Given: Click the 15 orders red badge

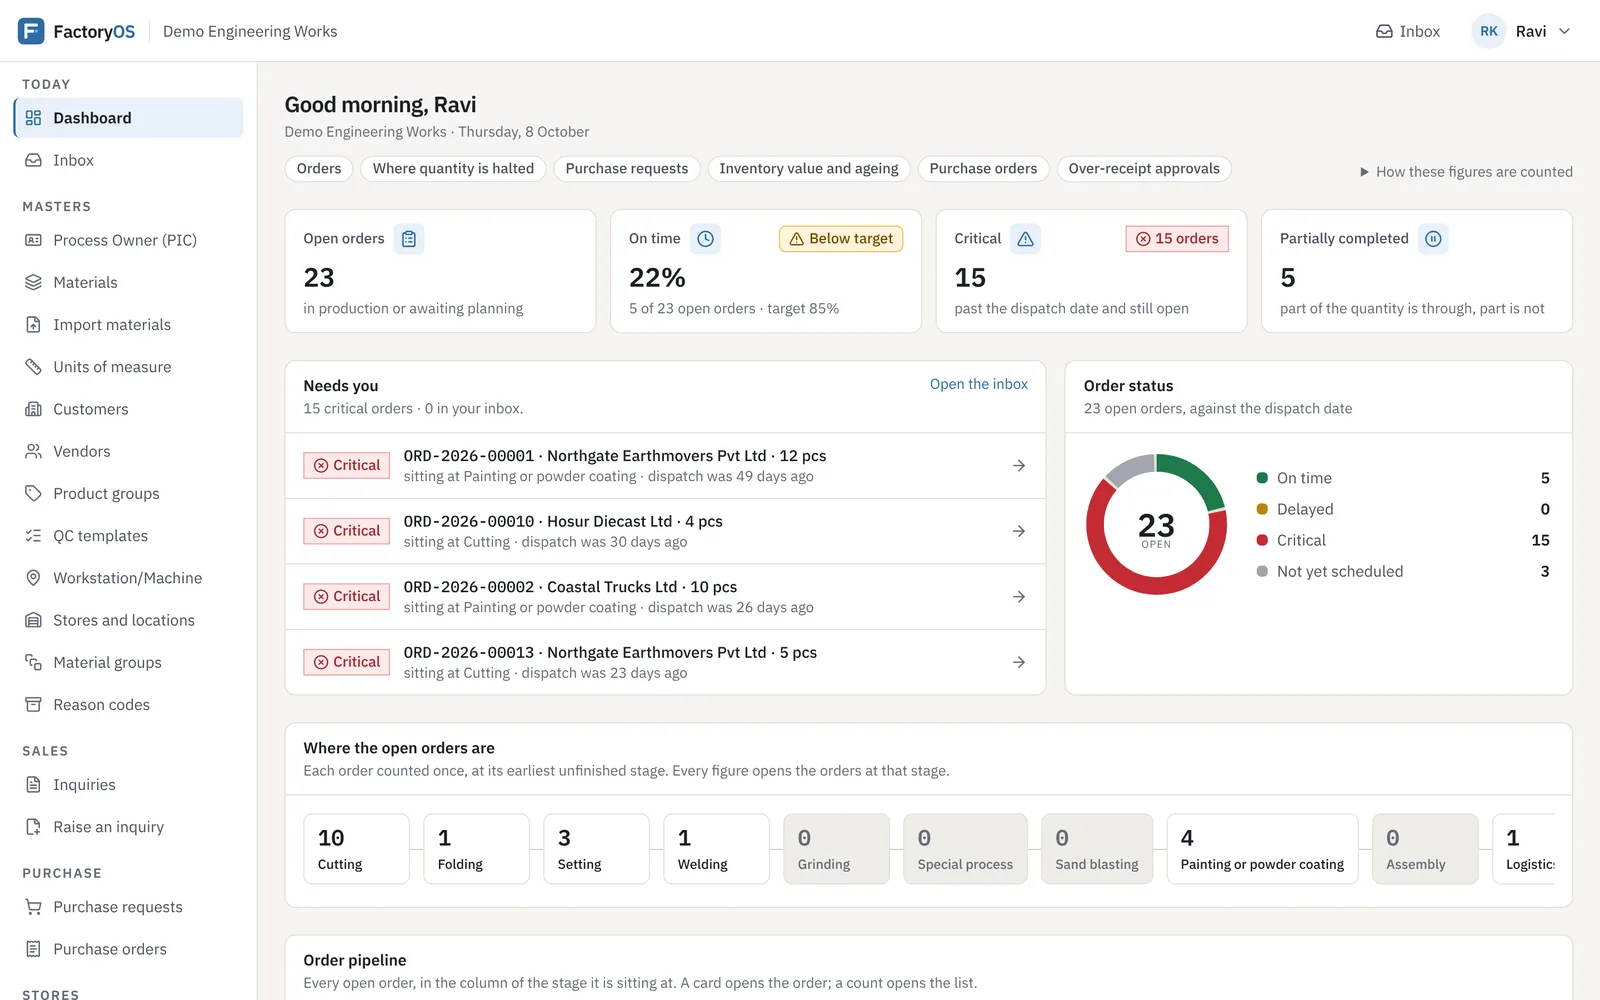Looking at the screenshot, I should click(1177, 239).
